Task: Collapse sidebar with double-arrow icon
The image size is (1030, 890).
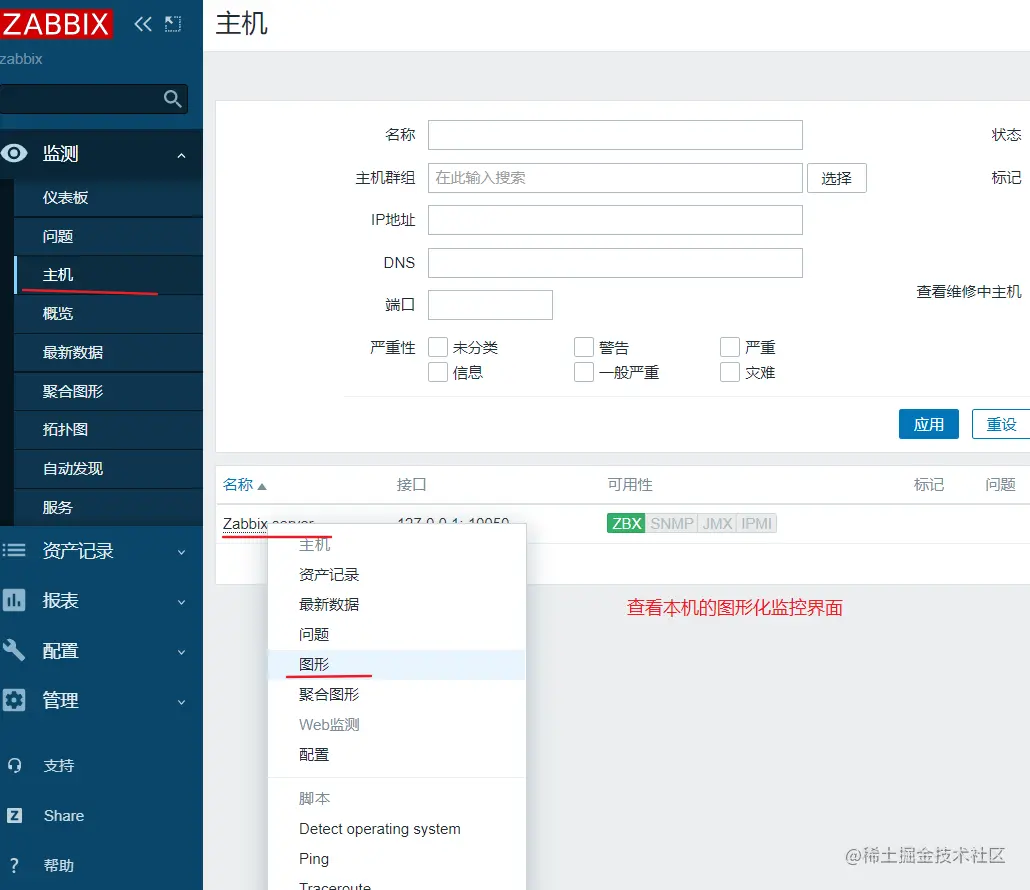Action: (x=143, y=24)
